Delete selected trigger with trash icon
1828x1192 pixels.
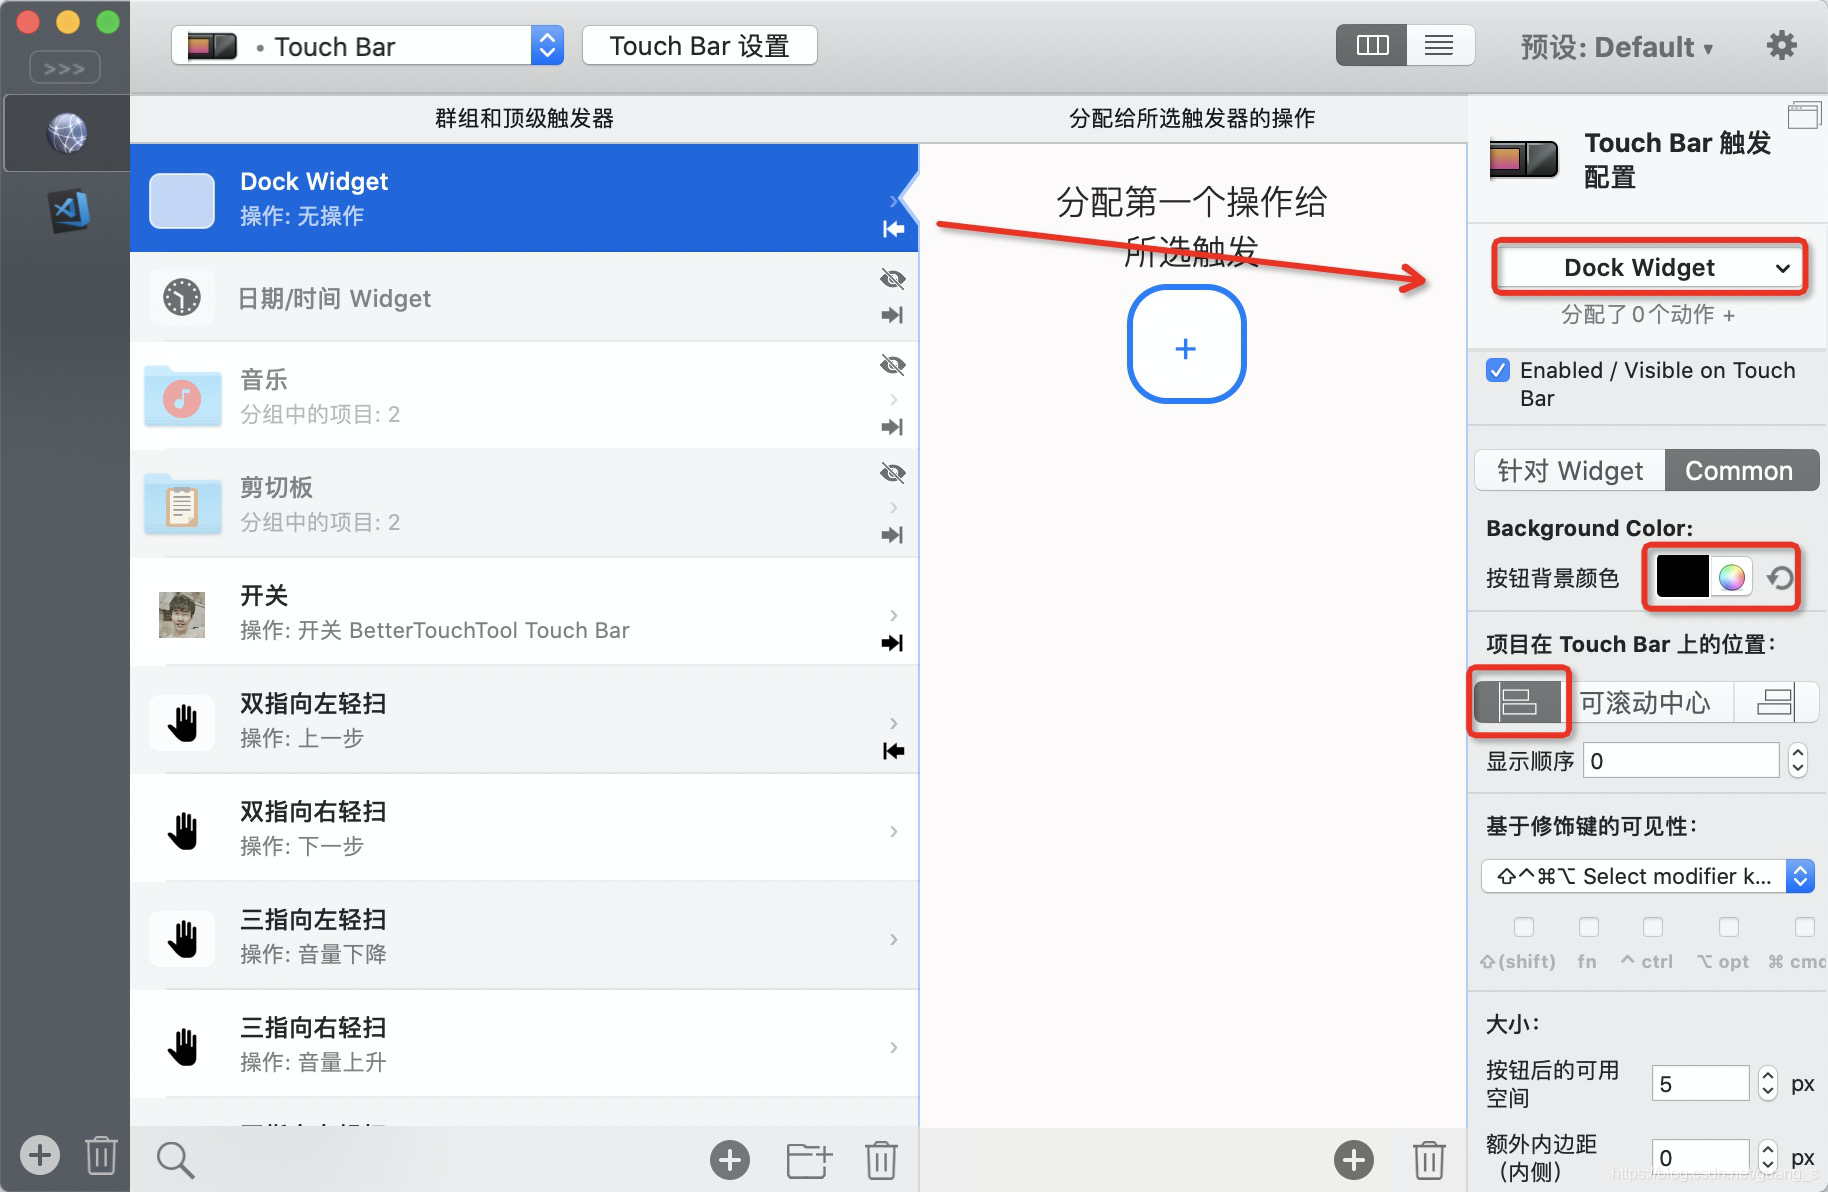(x=881, y=1160)
